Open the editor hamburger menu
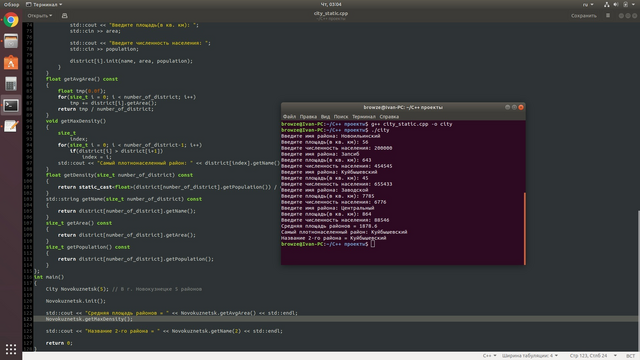640x360 pixels. pos(608,16)
